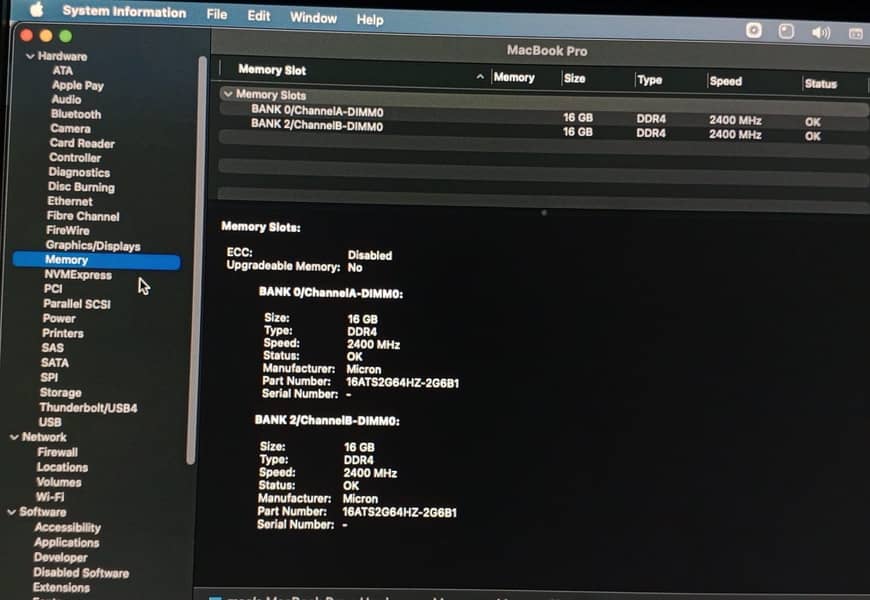This screenshot has height=600, width=870.
Task: Click the Memory column header
Action: coord(514,77)
